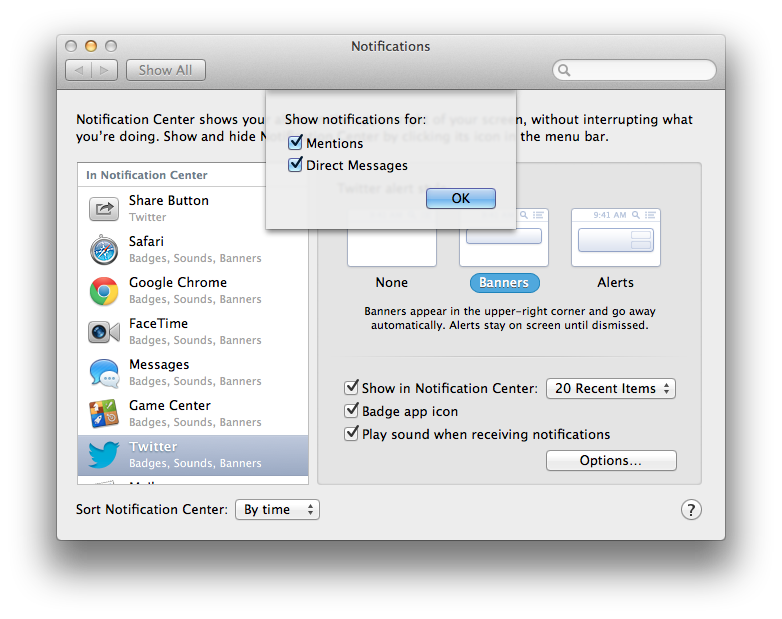Focus the preferences search field
The width and height of the screenshot is (782, 619).
pos(634,70)
